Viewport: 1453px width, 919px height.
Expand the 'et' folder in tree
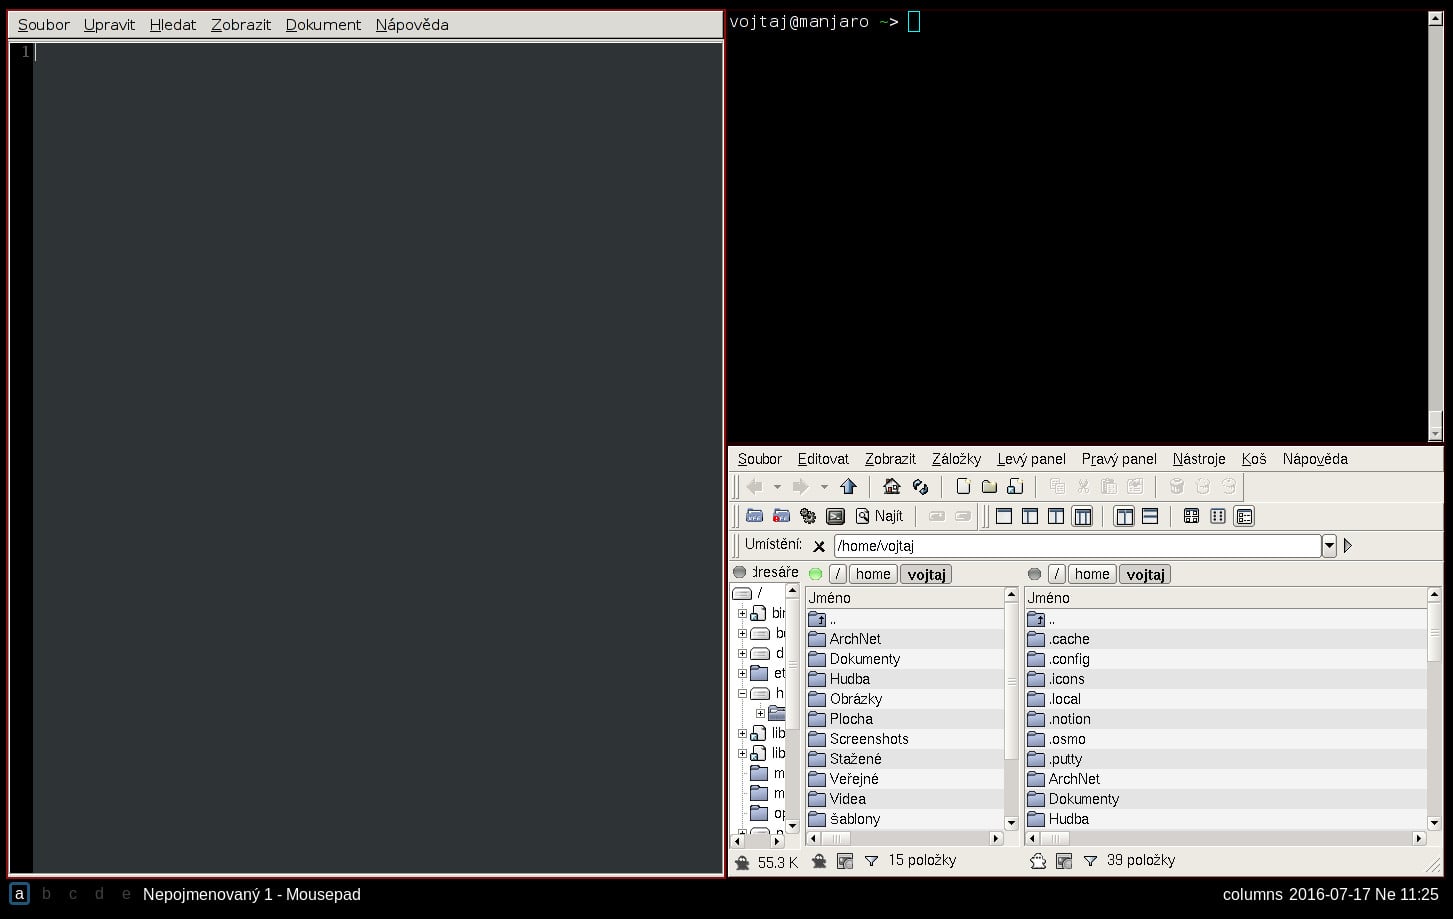point(742,674)
